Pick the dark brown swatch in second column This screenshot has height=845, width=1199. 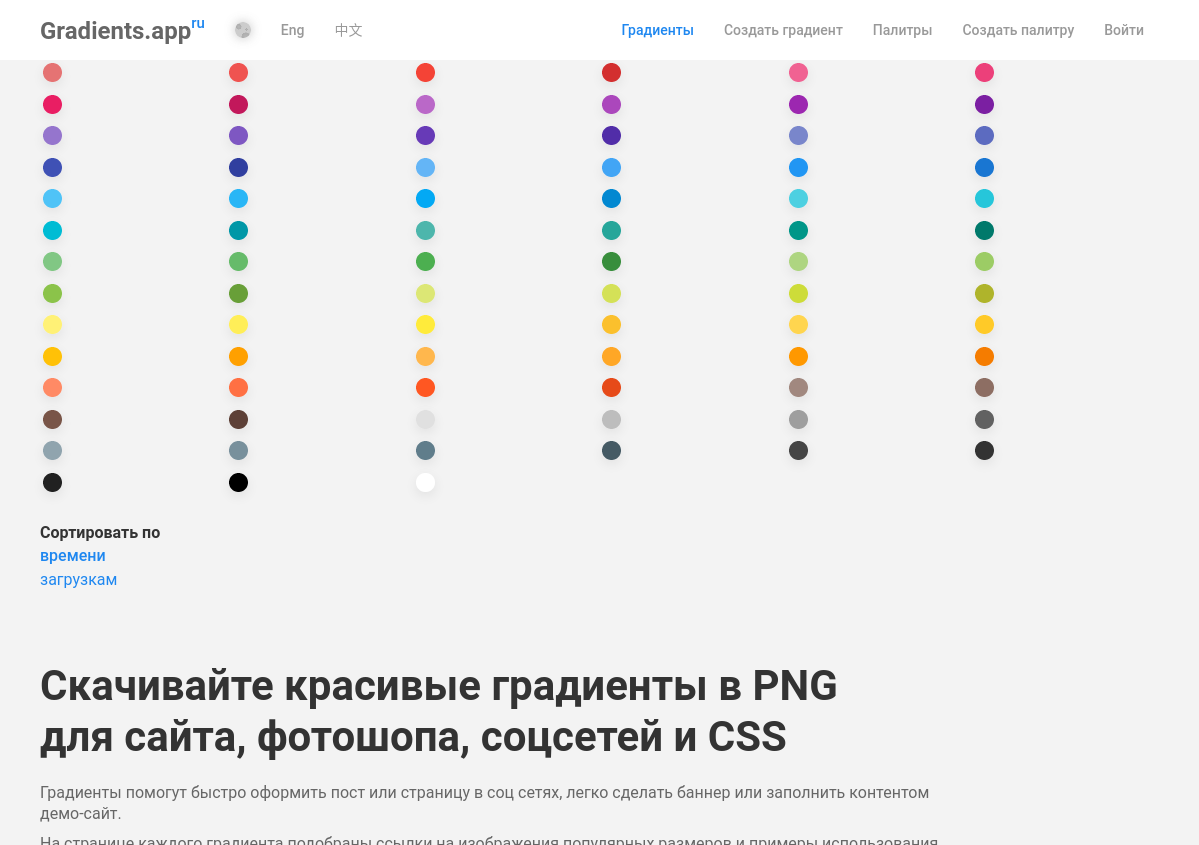tap(239, 419)
